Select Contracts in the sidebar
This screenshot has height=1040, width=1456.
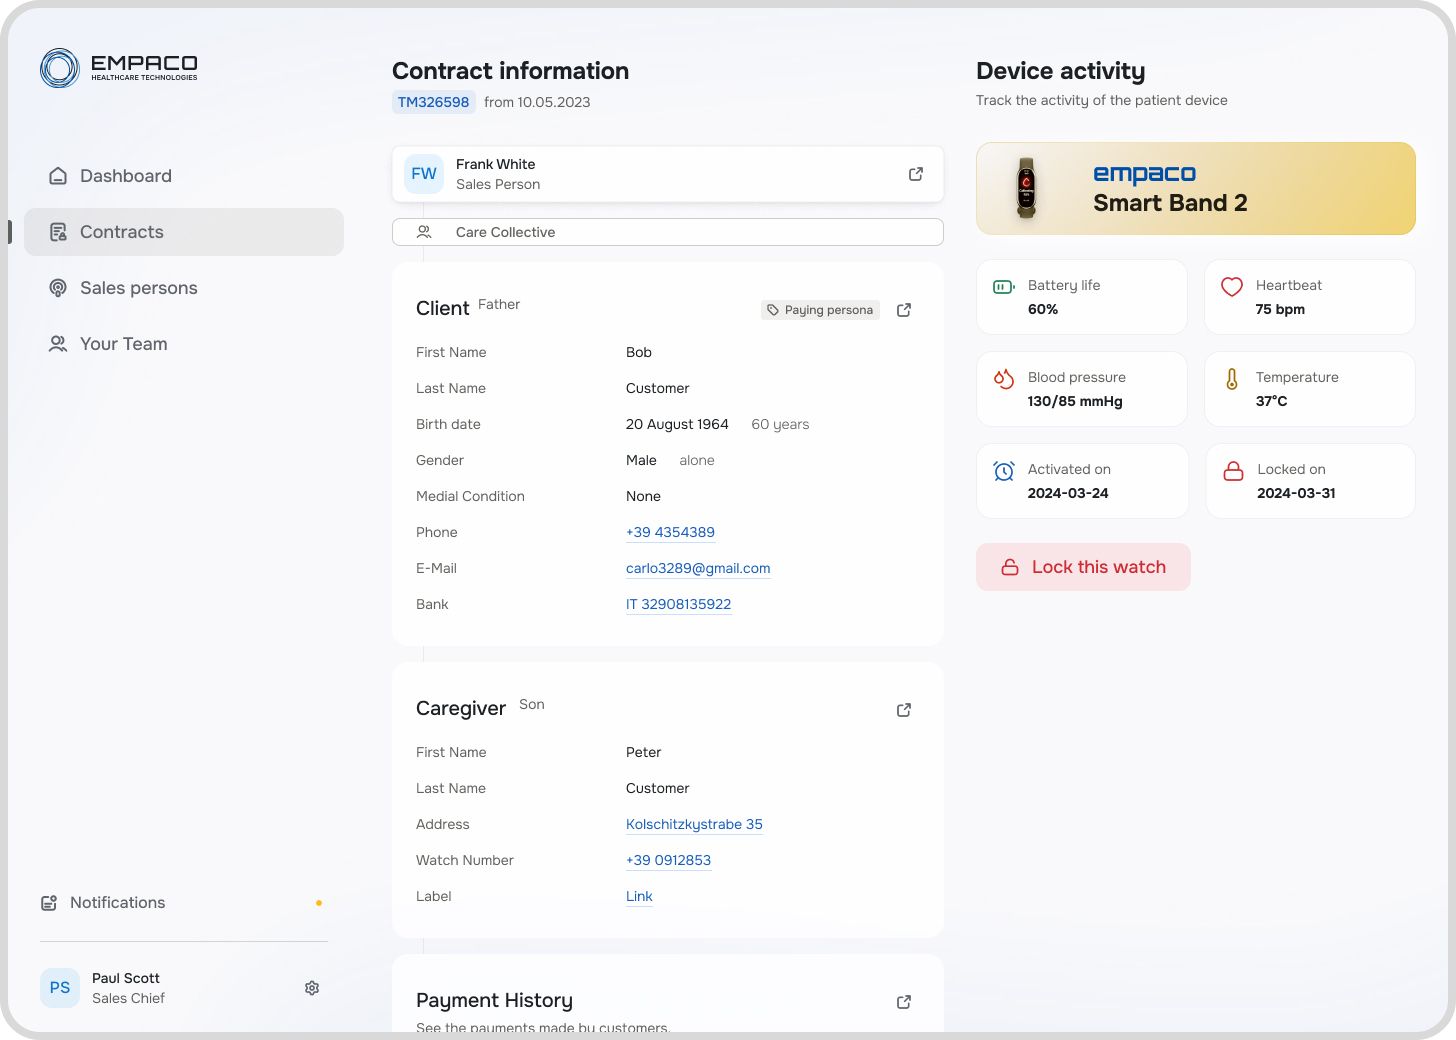[x=122, y=232]
